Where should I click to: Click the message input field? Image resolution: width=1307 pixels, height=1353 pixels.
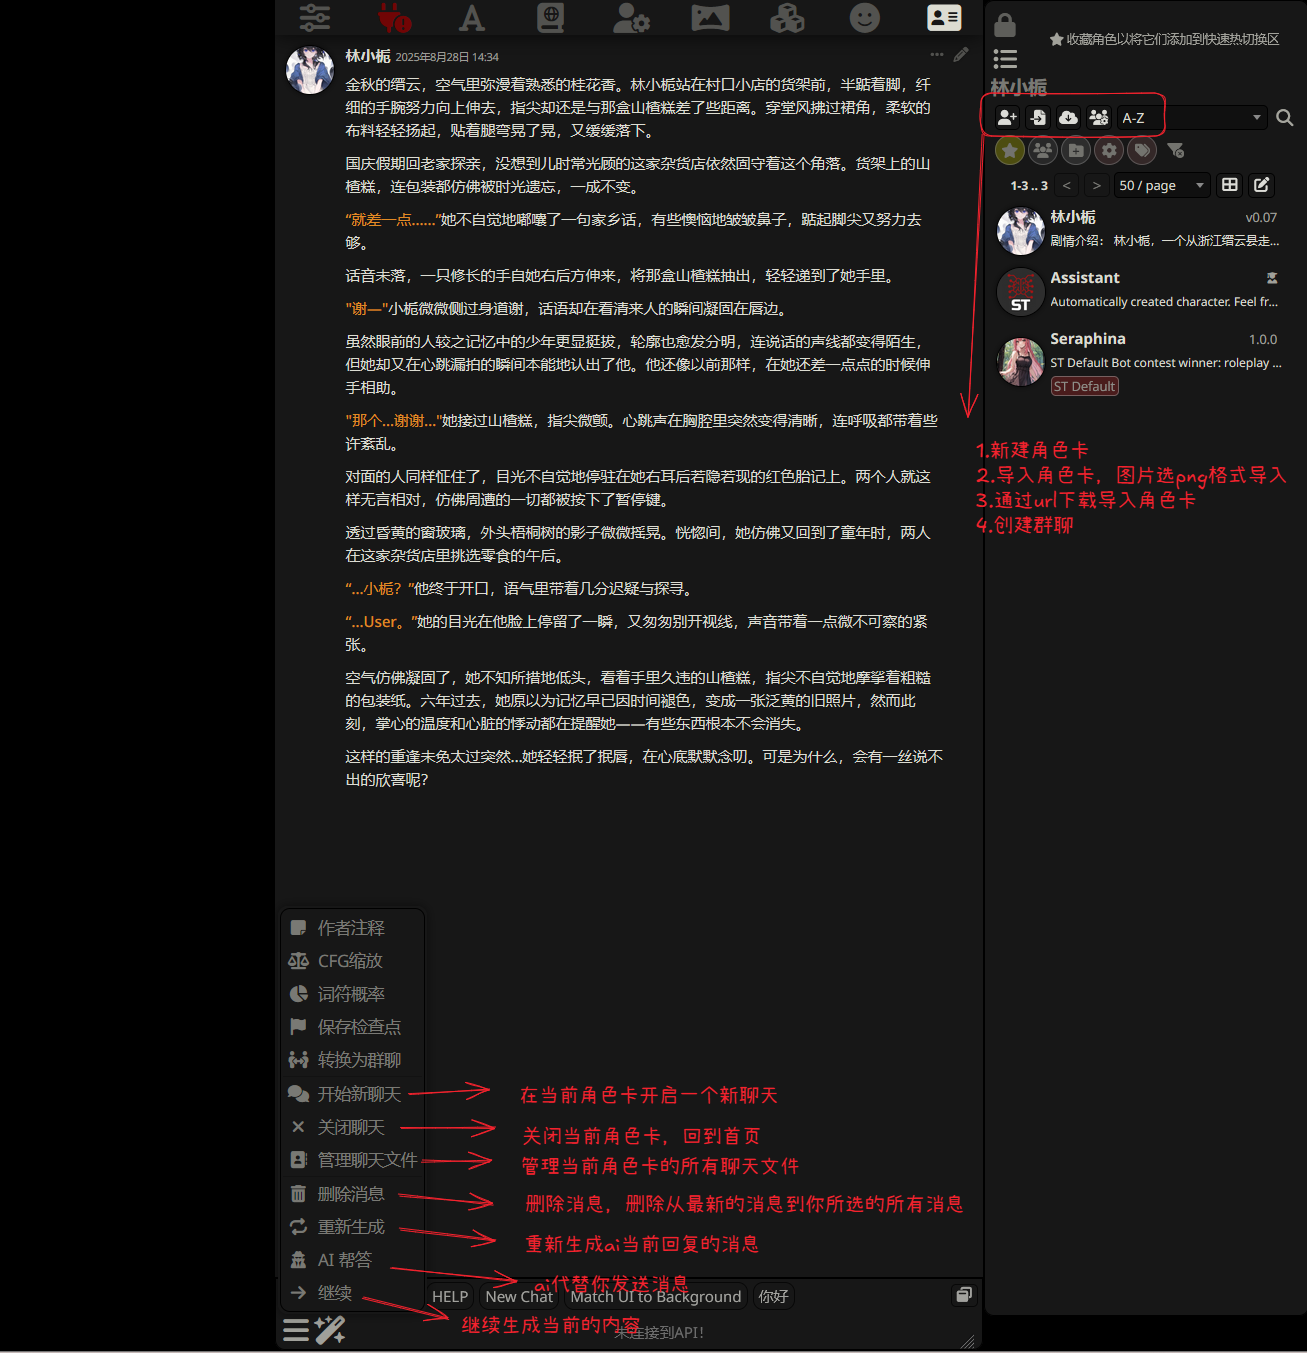[660, 1332]
